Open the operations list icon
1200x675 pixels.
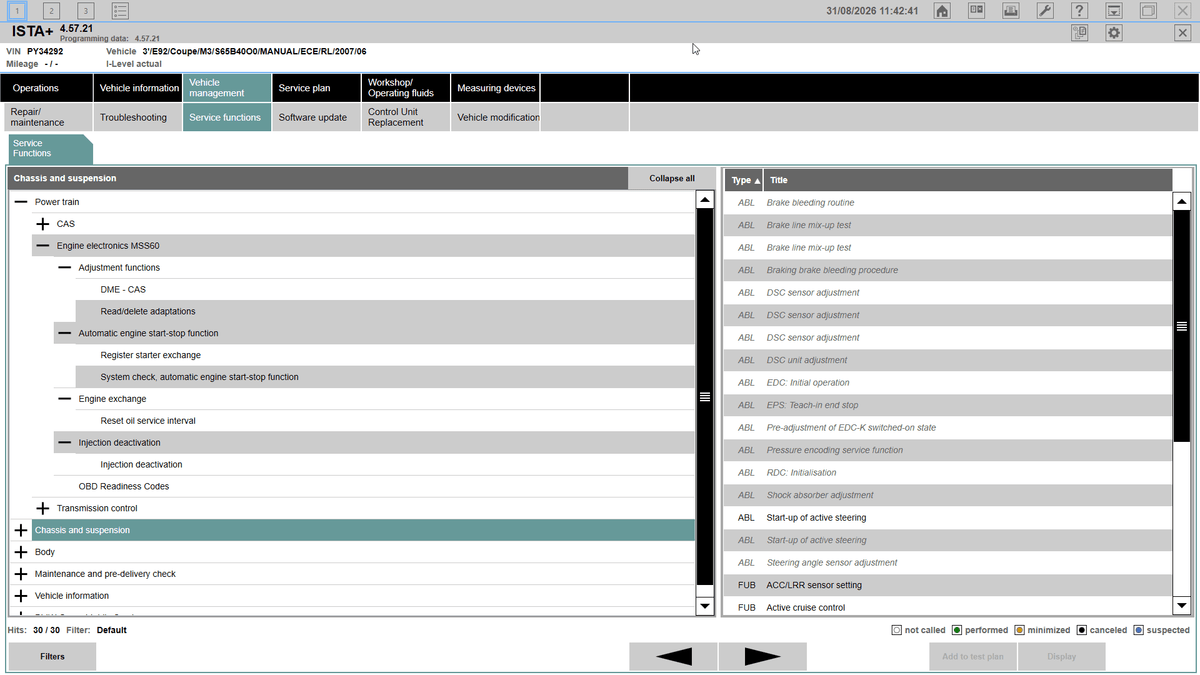120,10
